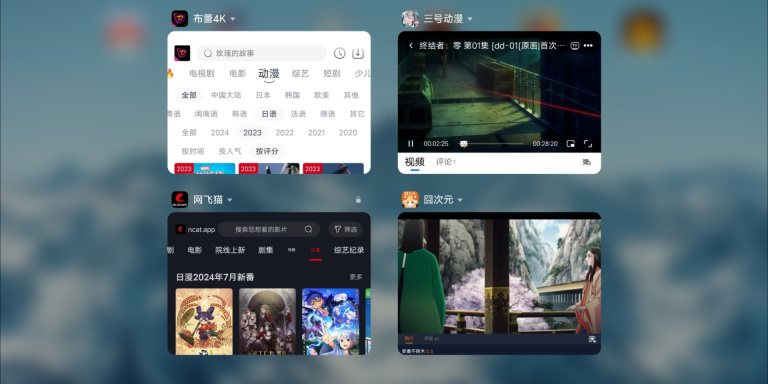Tap the bottom-right picture icon in 囧次元
Screen dimensions: 768x384
592,339
